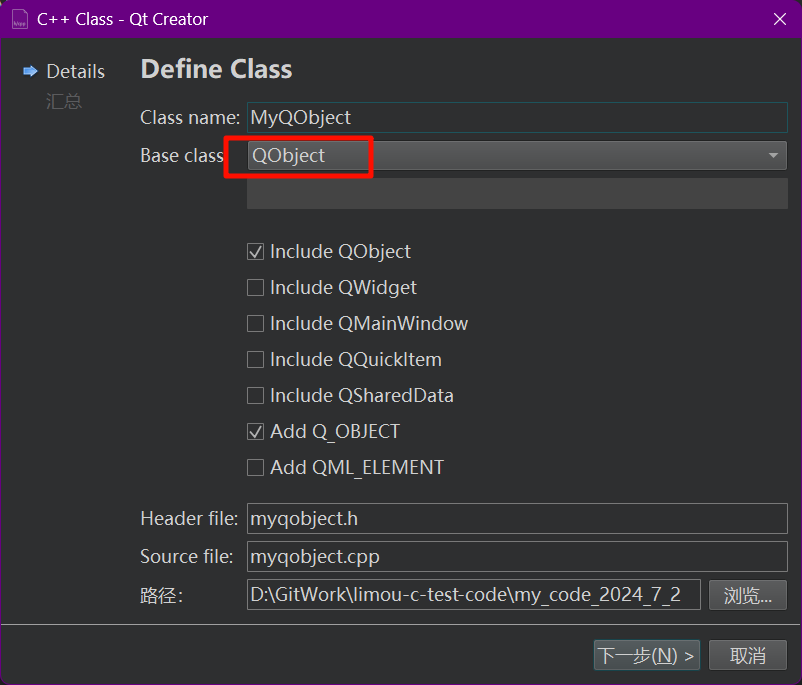Toggle the Include QObject checkbox

(x=256, y=252)
